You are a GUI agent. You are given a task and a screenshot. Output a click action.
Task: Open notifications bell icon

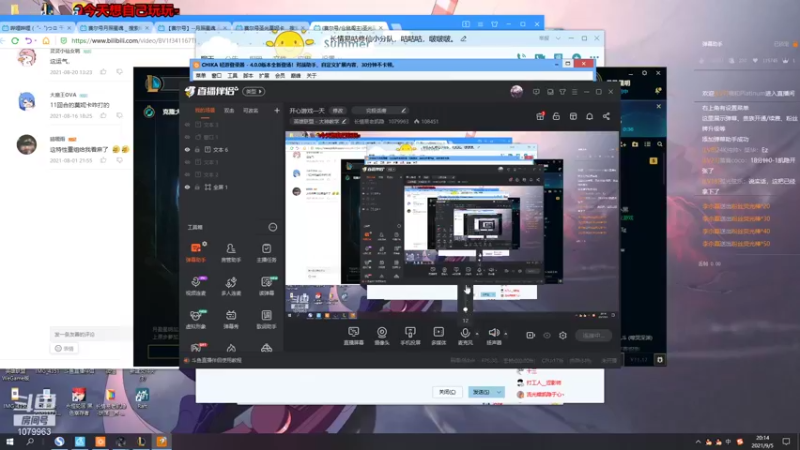pos(589,116)
